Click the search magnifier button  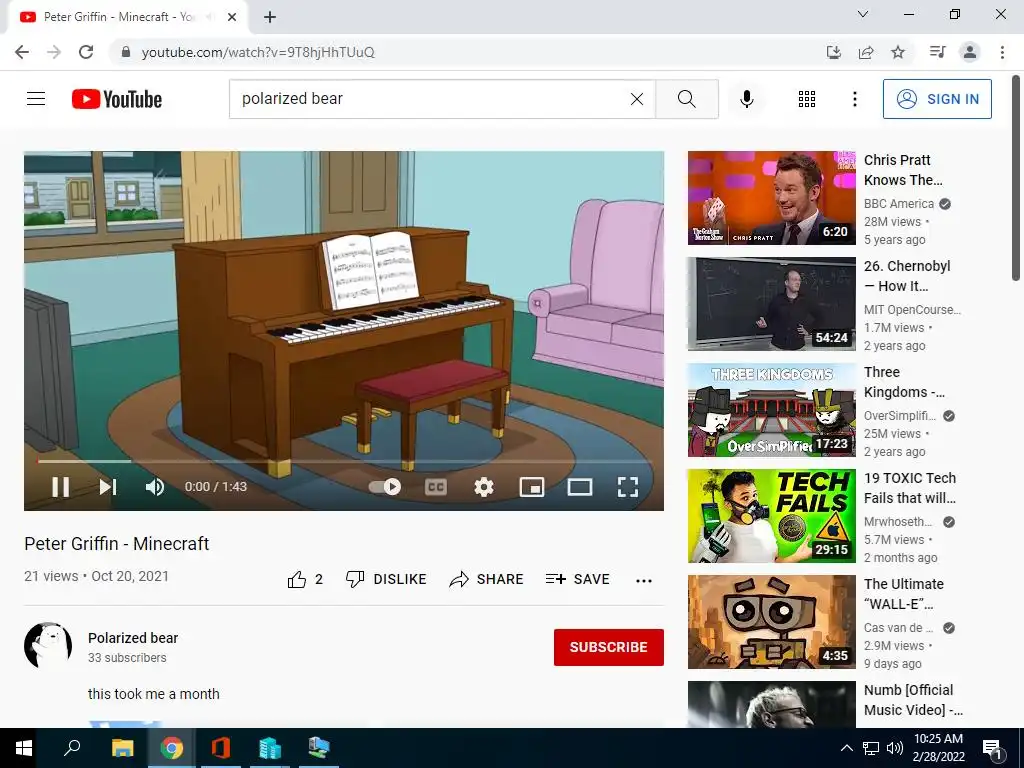(x=686, y=99)
